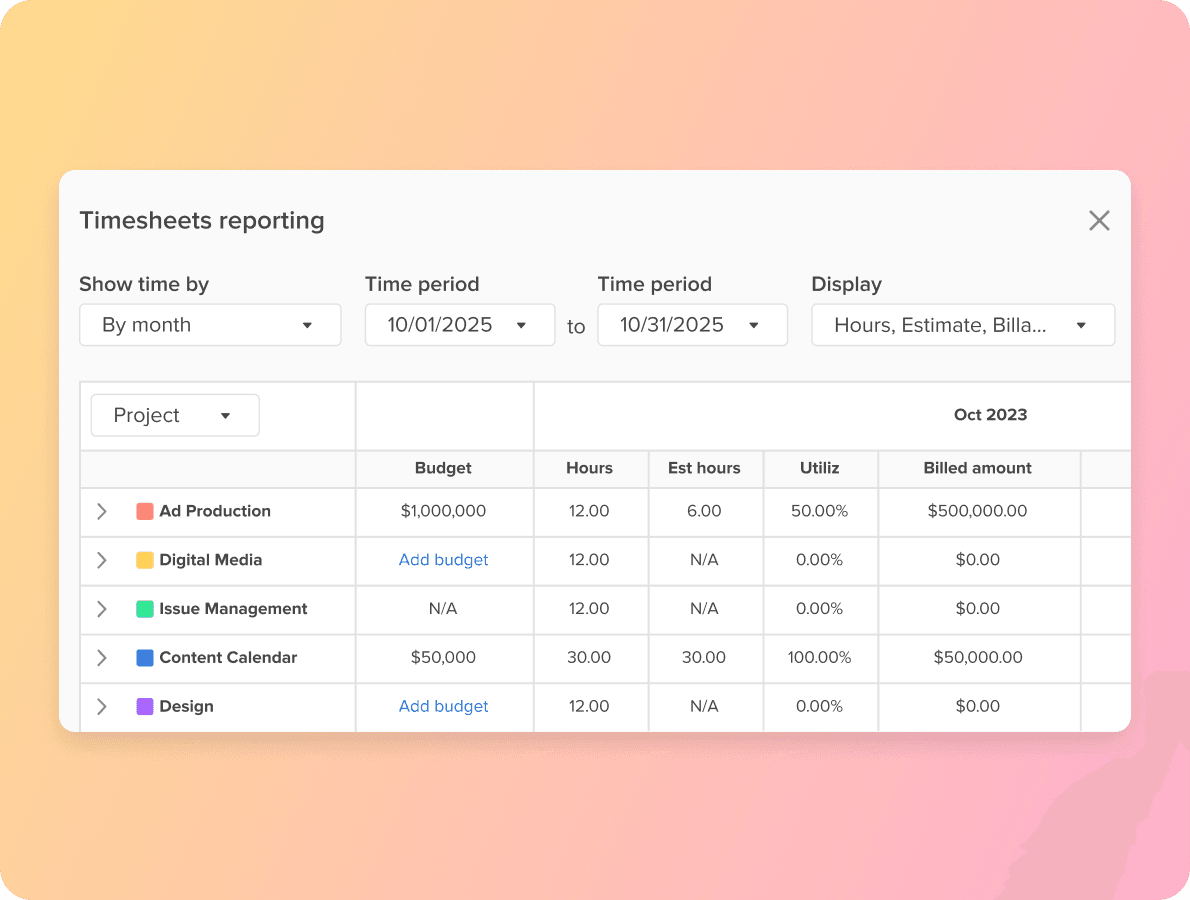Click Ad Production's 12.00 hours cell
Screen dimensions: 1190x900
[x=589, y=511]
